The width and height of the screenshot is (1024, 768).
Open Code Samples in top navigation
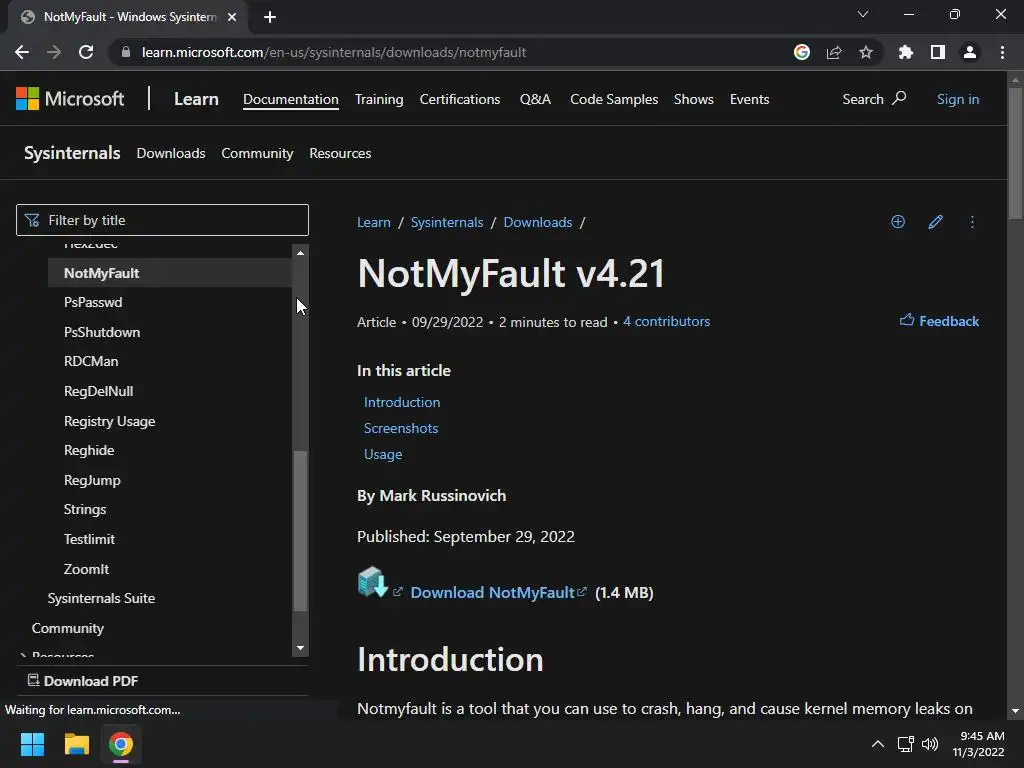click(x=614, y=99)
